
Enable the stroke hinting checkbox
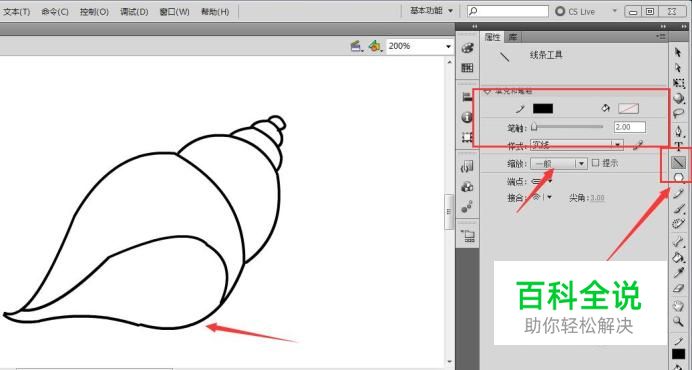[x=595, y=163]
